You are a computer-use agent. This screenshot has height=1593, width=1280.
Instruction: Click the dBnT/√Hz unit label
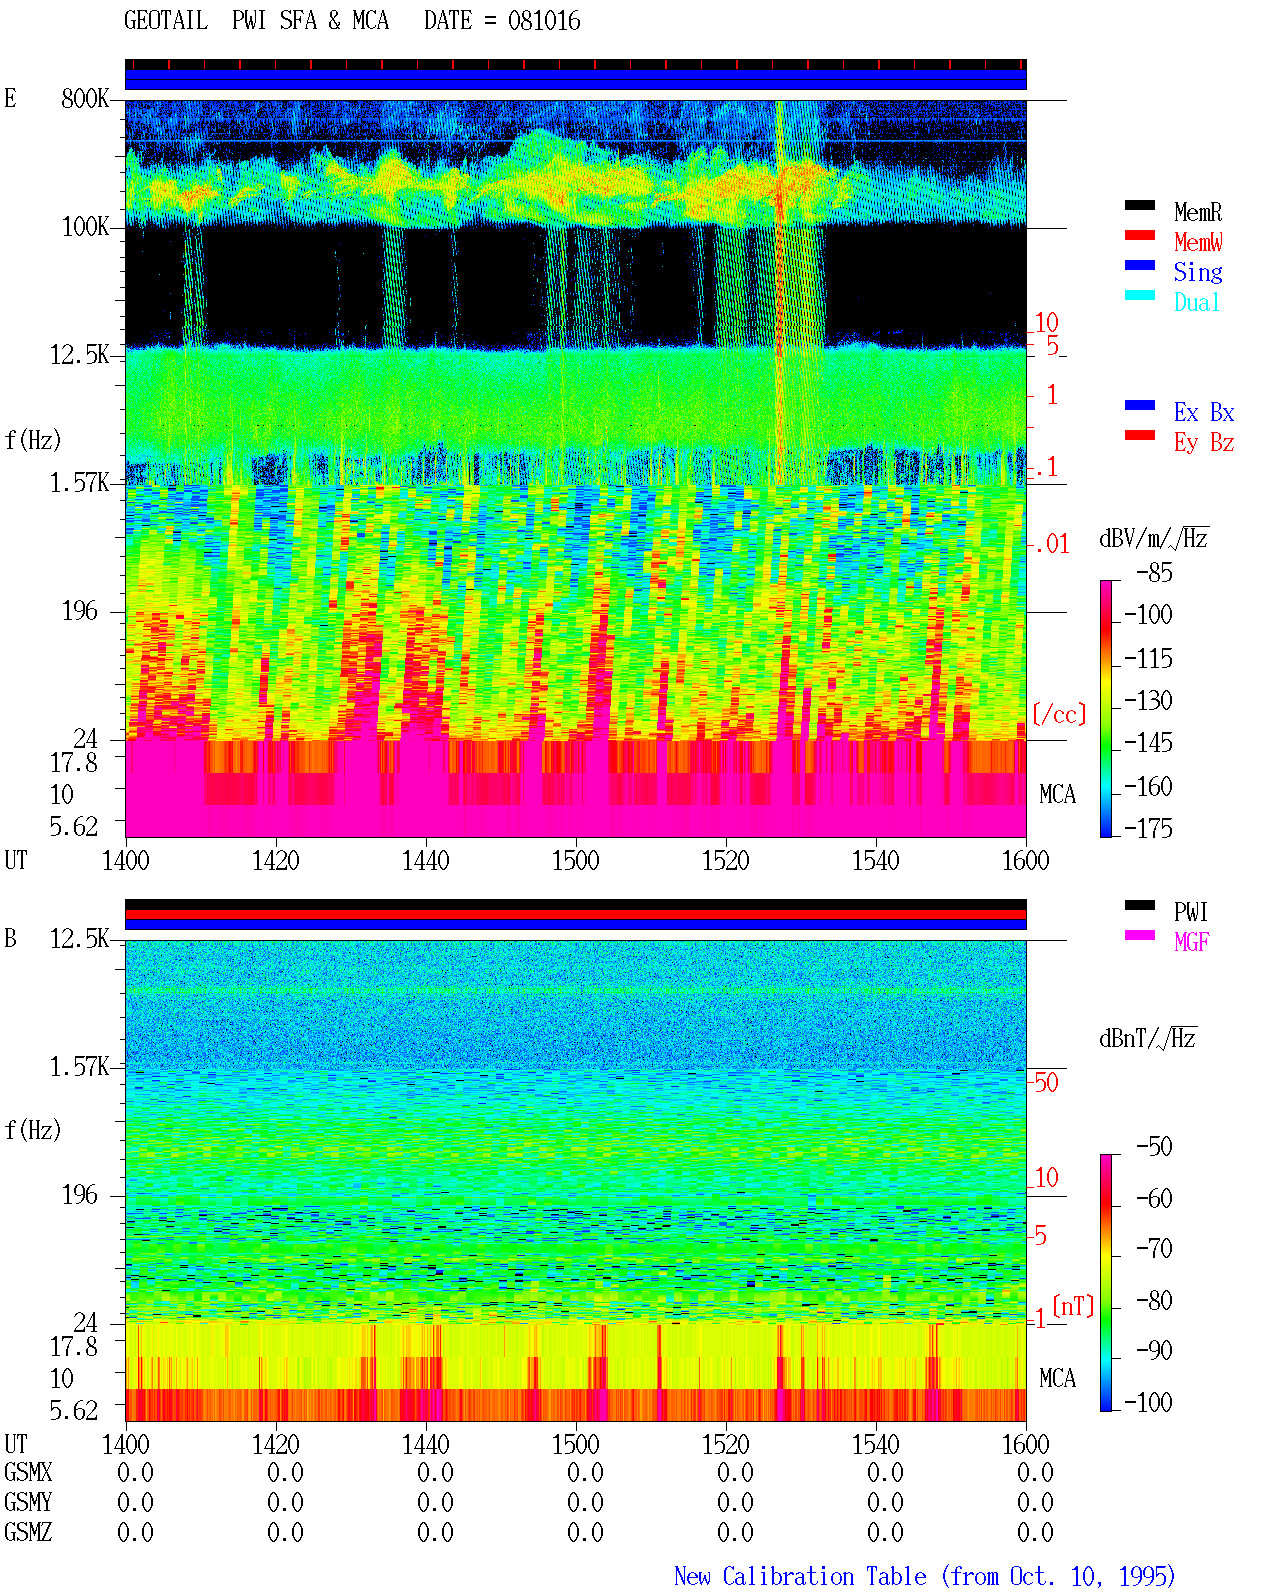[x=1148, y=1038]
